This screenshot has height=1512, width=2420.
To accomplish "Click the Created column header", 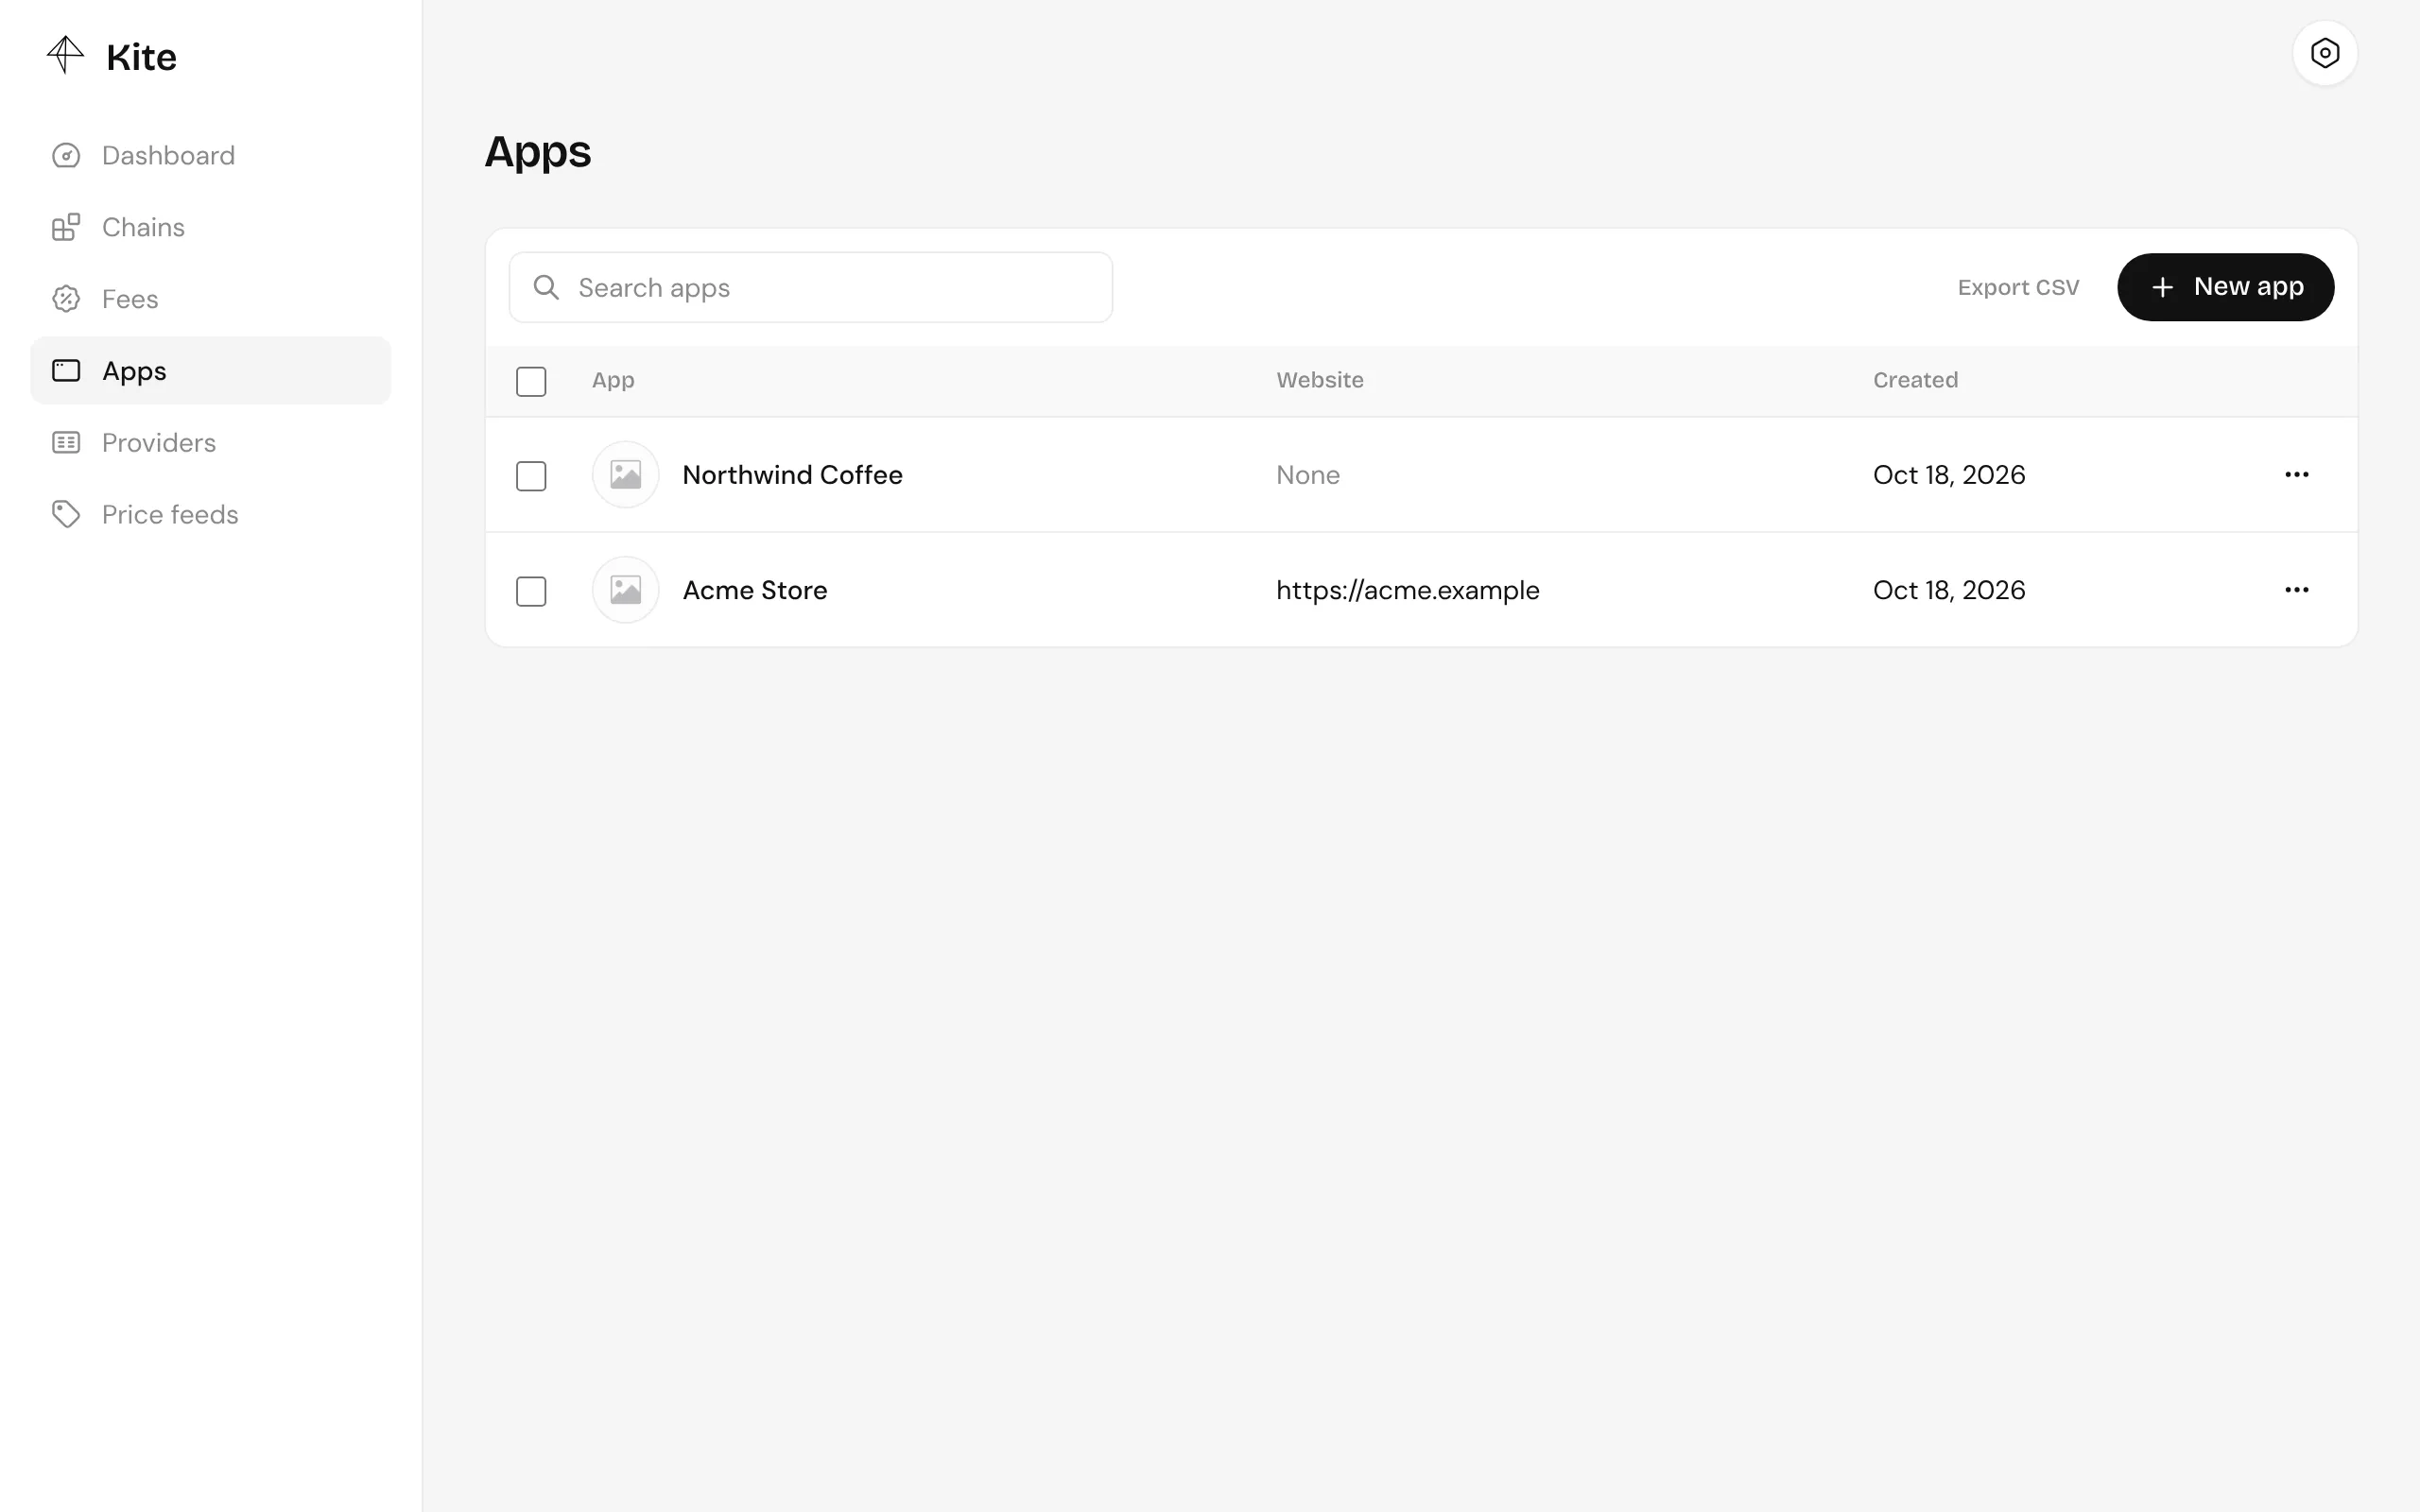I will click(1915, 380).
